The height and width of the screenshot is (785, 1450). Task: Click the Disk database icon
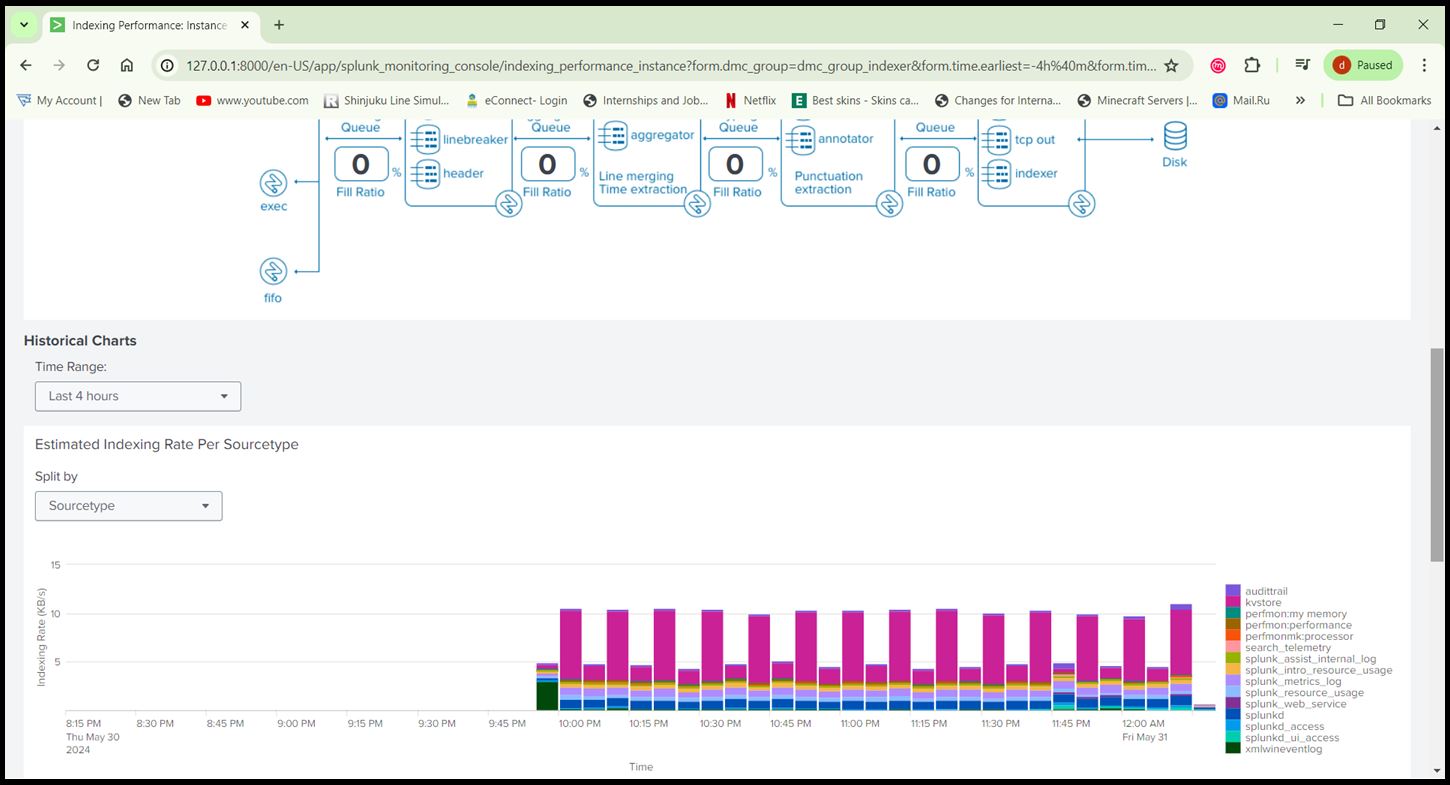1174,136
